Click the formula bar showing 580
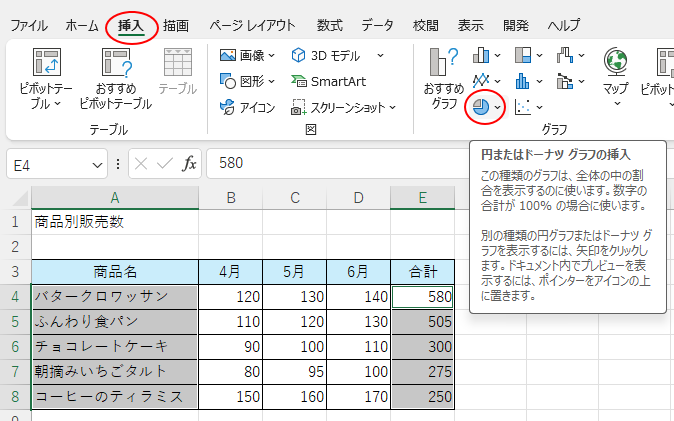 (337, 163)
